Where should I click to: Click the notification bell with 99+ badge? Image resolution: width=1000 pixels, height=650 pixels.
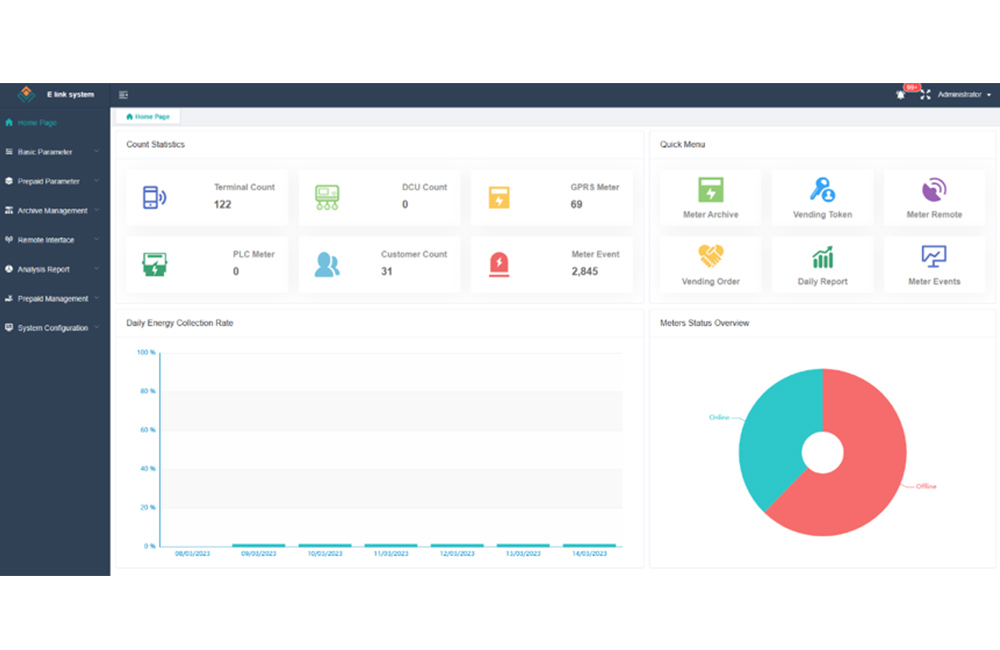[x=901, y=95]
